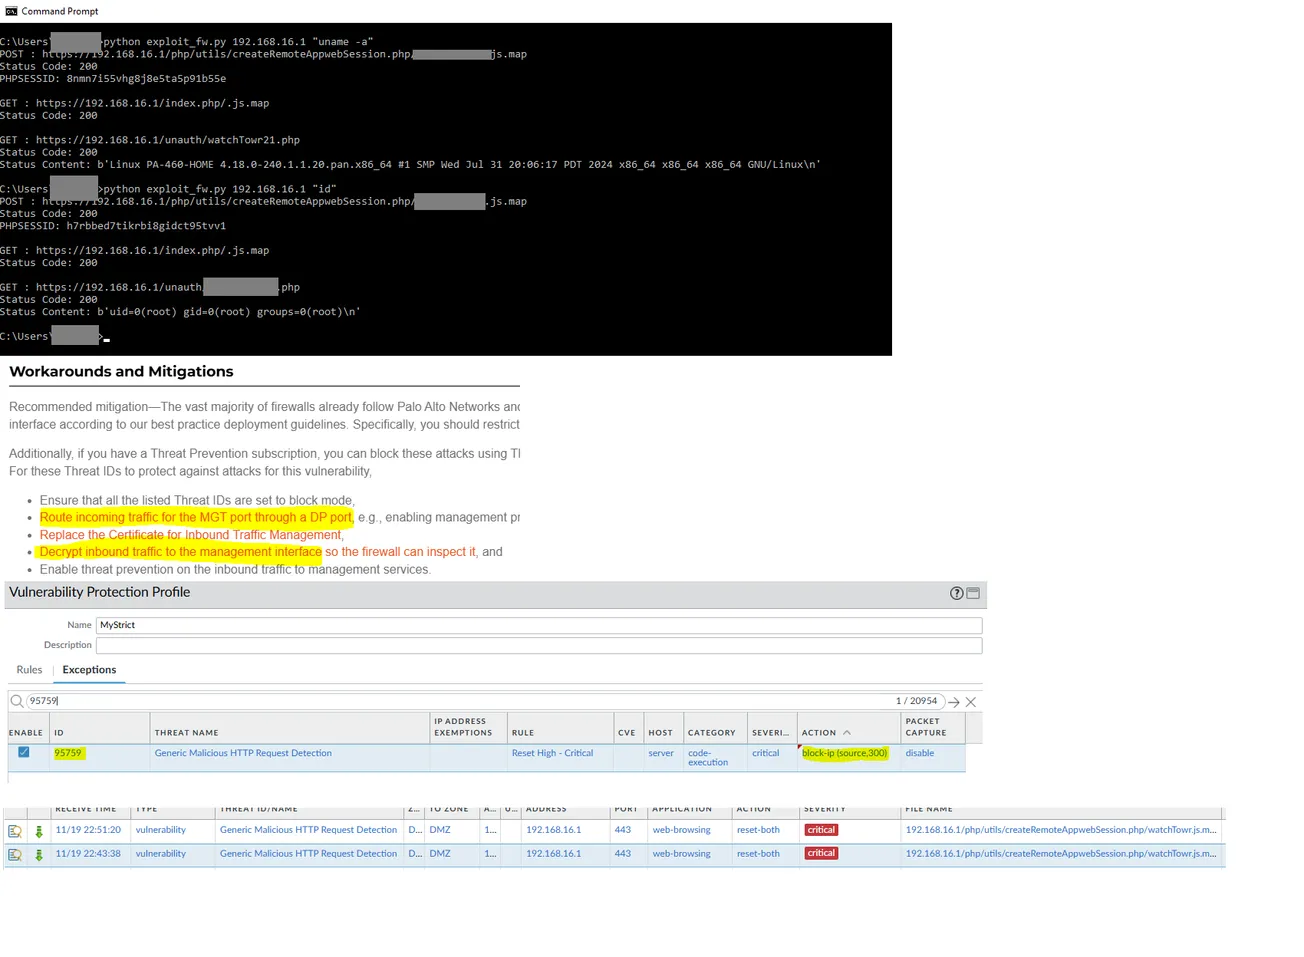Viewport: 1304px width, 957px height.
Task: Click the green download icon on first log row
Action: pyautogui.click(x=38, y=829)
